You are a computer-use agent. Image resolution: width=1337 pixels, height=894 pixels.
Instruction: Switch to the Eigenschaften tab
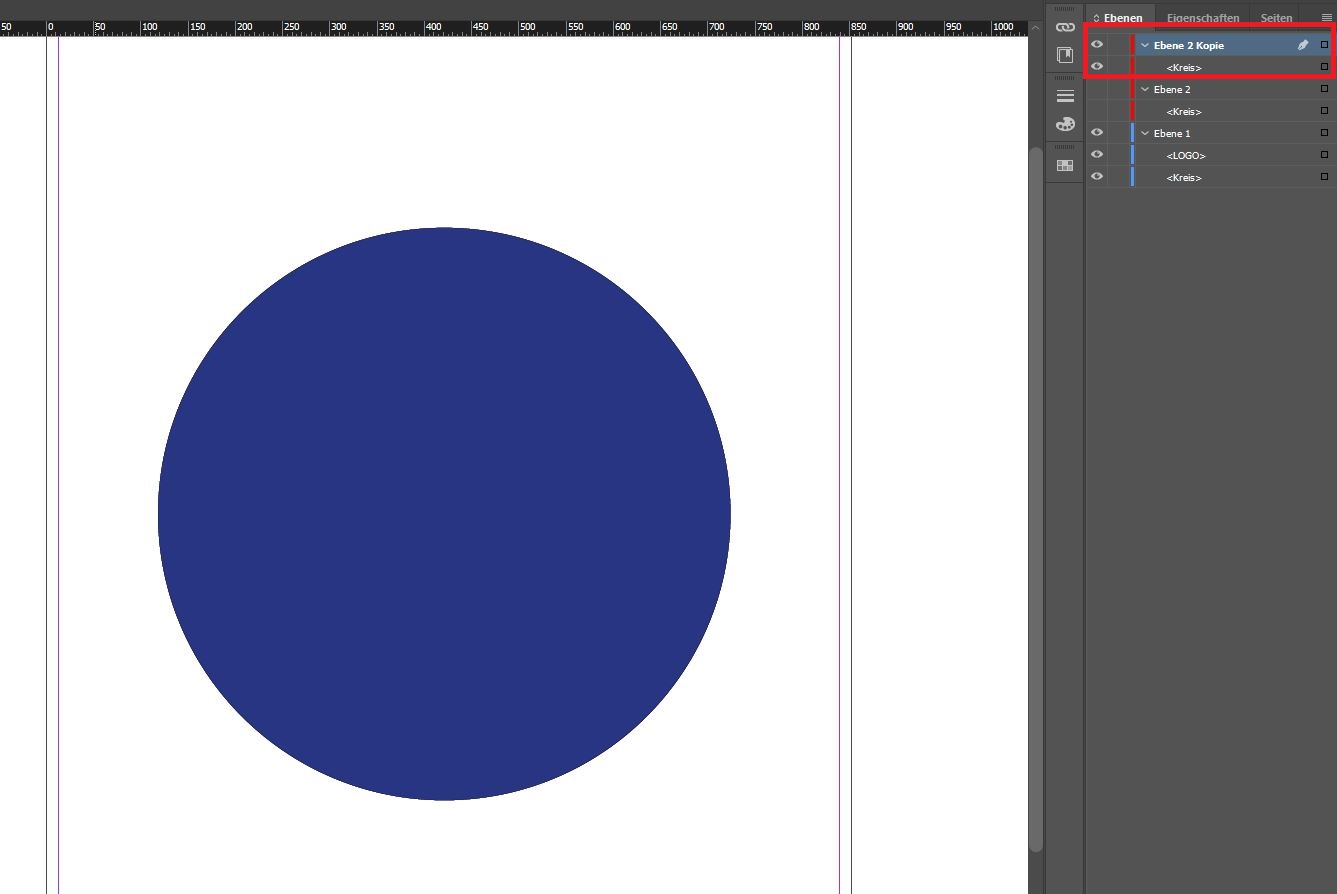[x=1202, y=18]
